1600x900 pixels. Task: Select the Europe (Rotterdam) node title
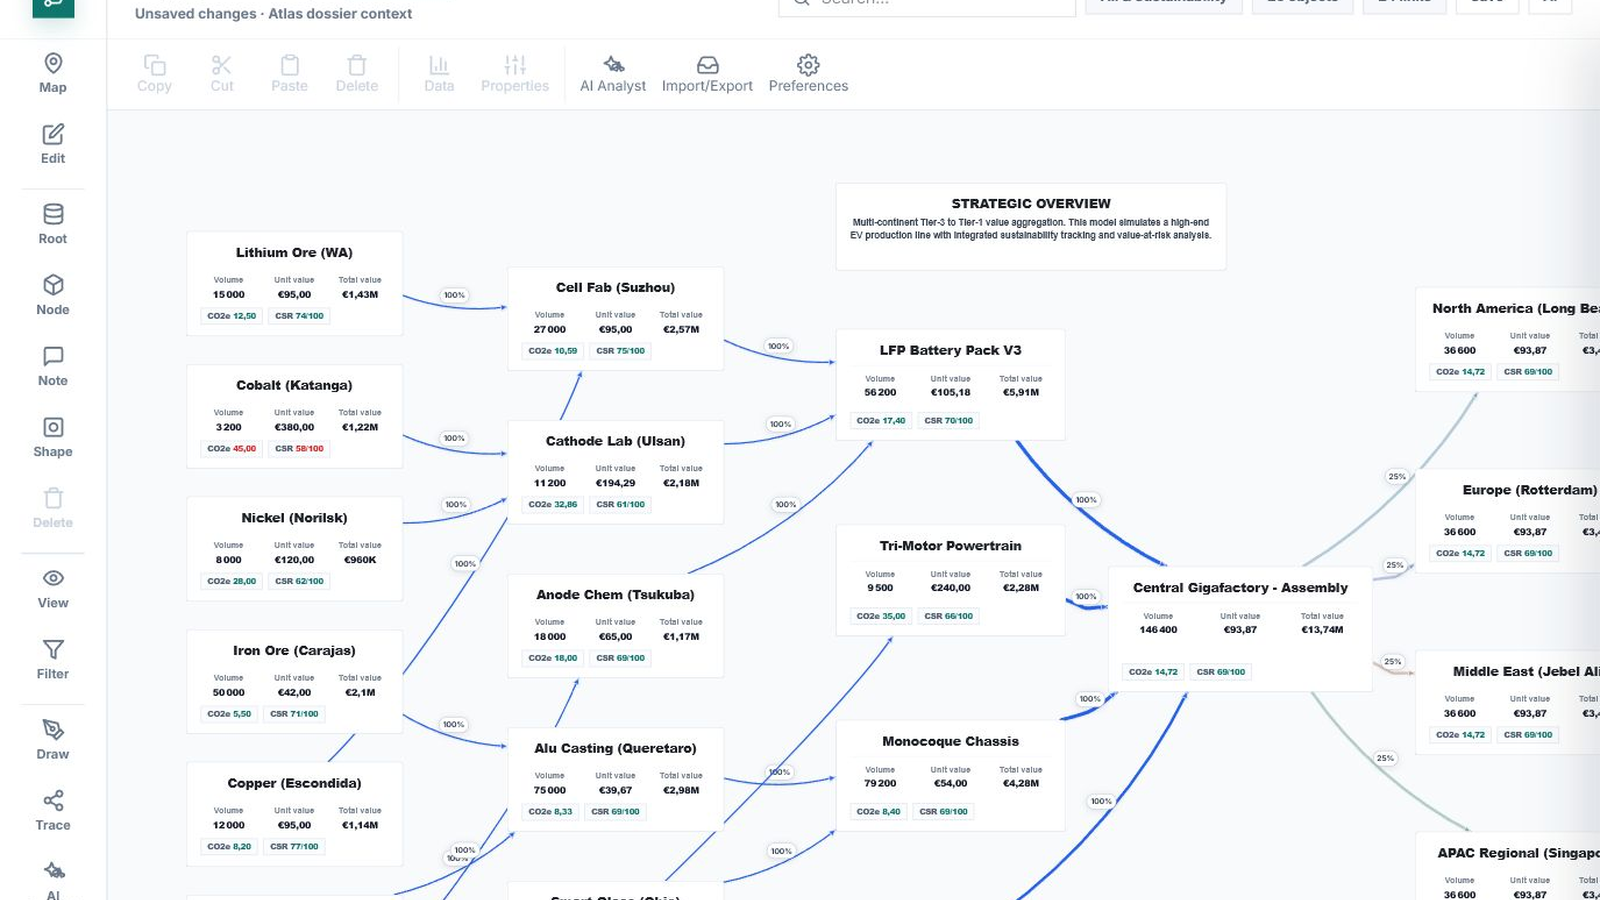(x=1529, y=490)
